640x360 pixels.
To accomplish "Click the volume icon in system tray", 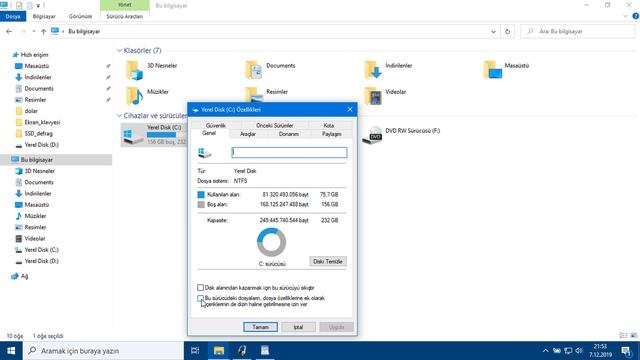I will pos(578,351).
